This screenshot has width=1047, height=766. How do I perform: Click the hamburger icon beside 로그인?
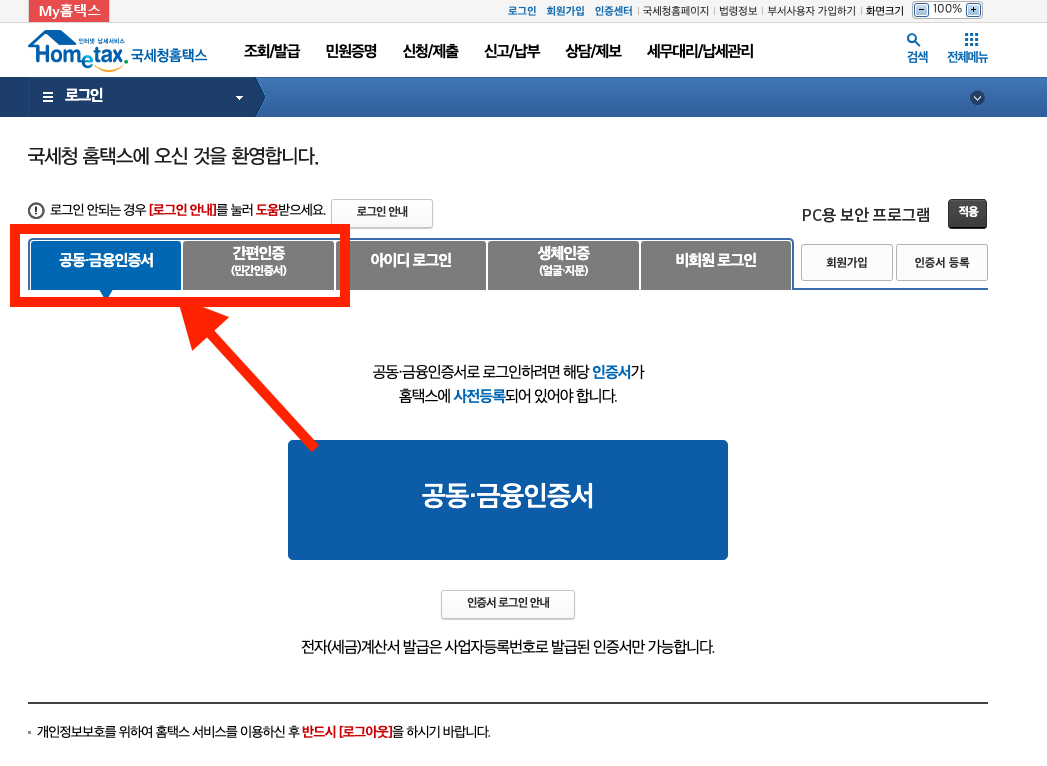click(48, 97)
